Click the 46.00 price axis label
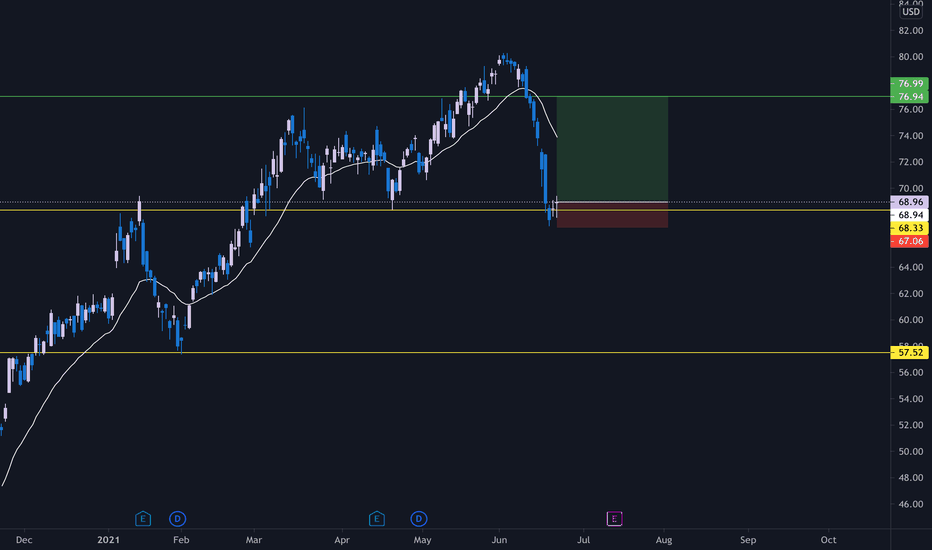The height and width of the screenshot is (550, 932). 911,504
